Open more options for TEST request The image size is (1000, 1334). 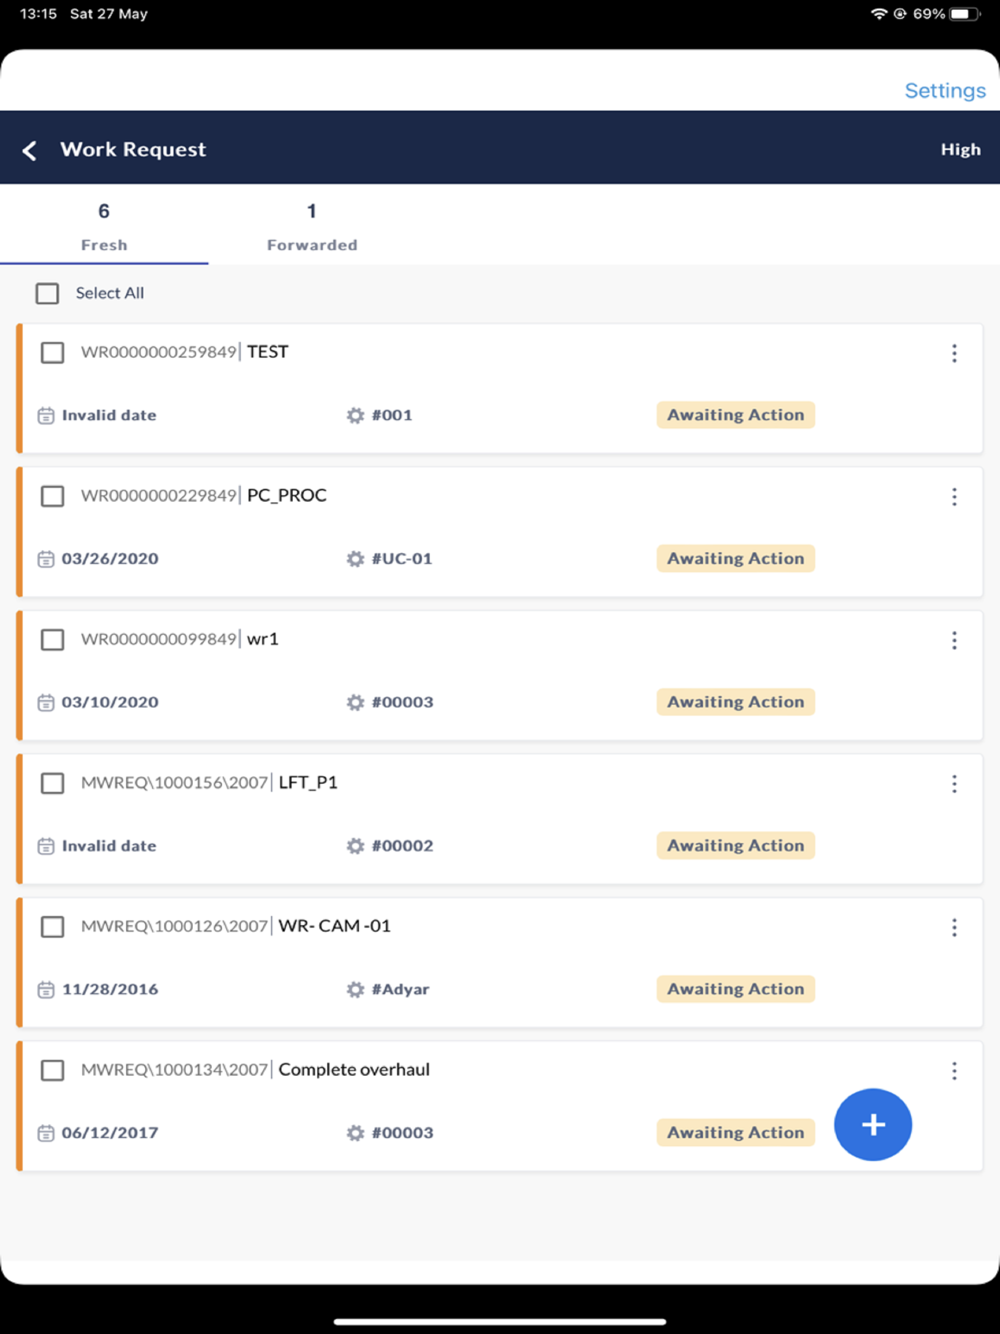coord(954,353)
